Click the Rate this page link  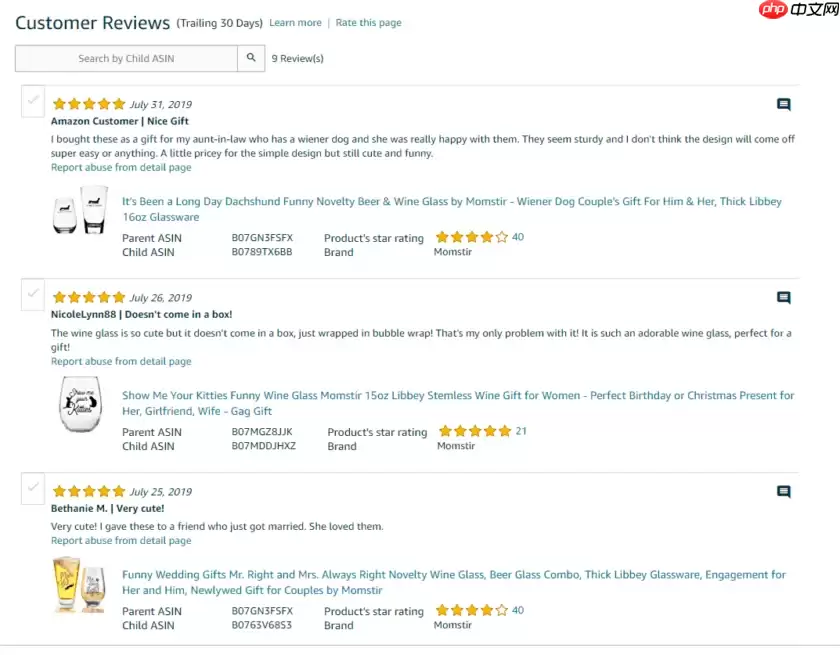click(x=368, y=23)
